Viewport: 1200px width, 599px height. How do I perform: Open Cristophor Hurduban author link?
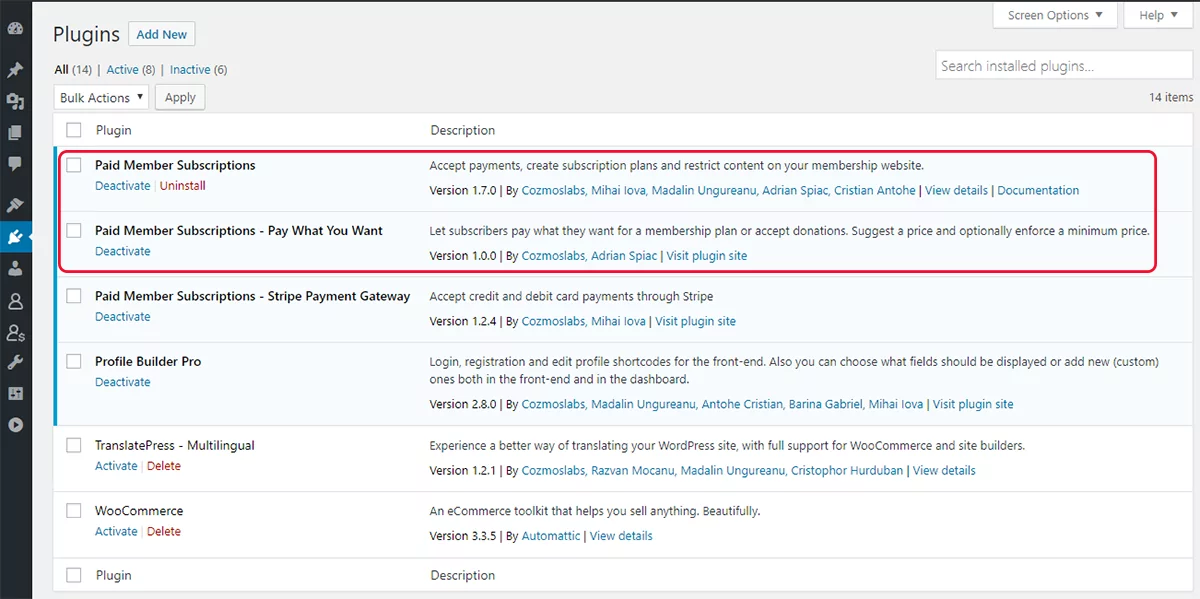pos(847,470)
